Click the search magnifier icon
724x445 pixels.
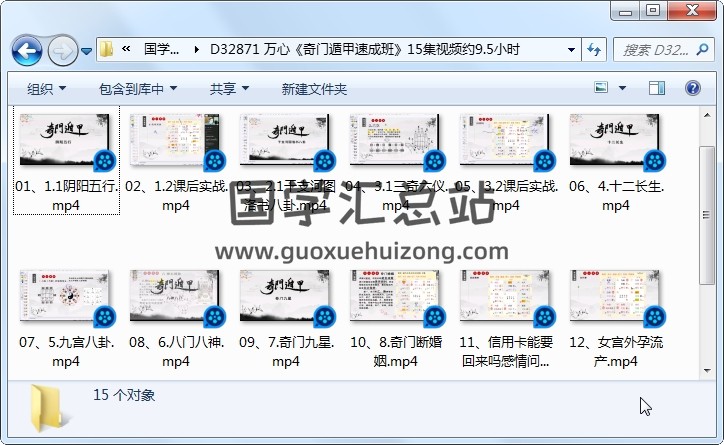[x=700, y=49]
